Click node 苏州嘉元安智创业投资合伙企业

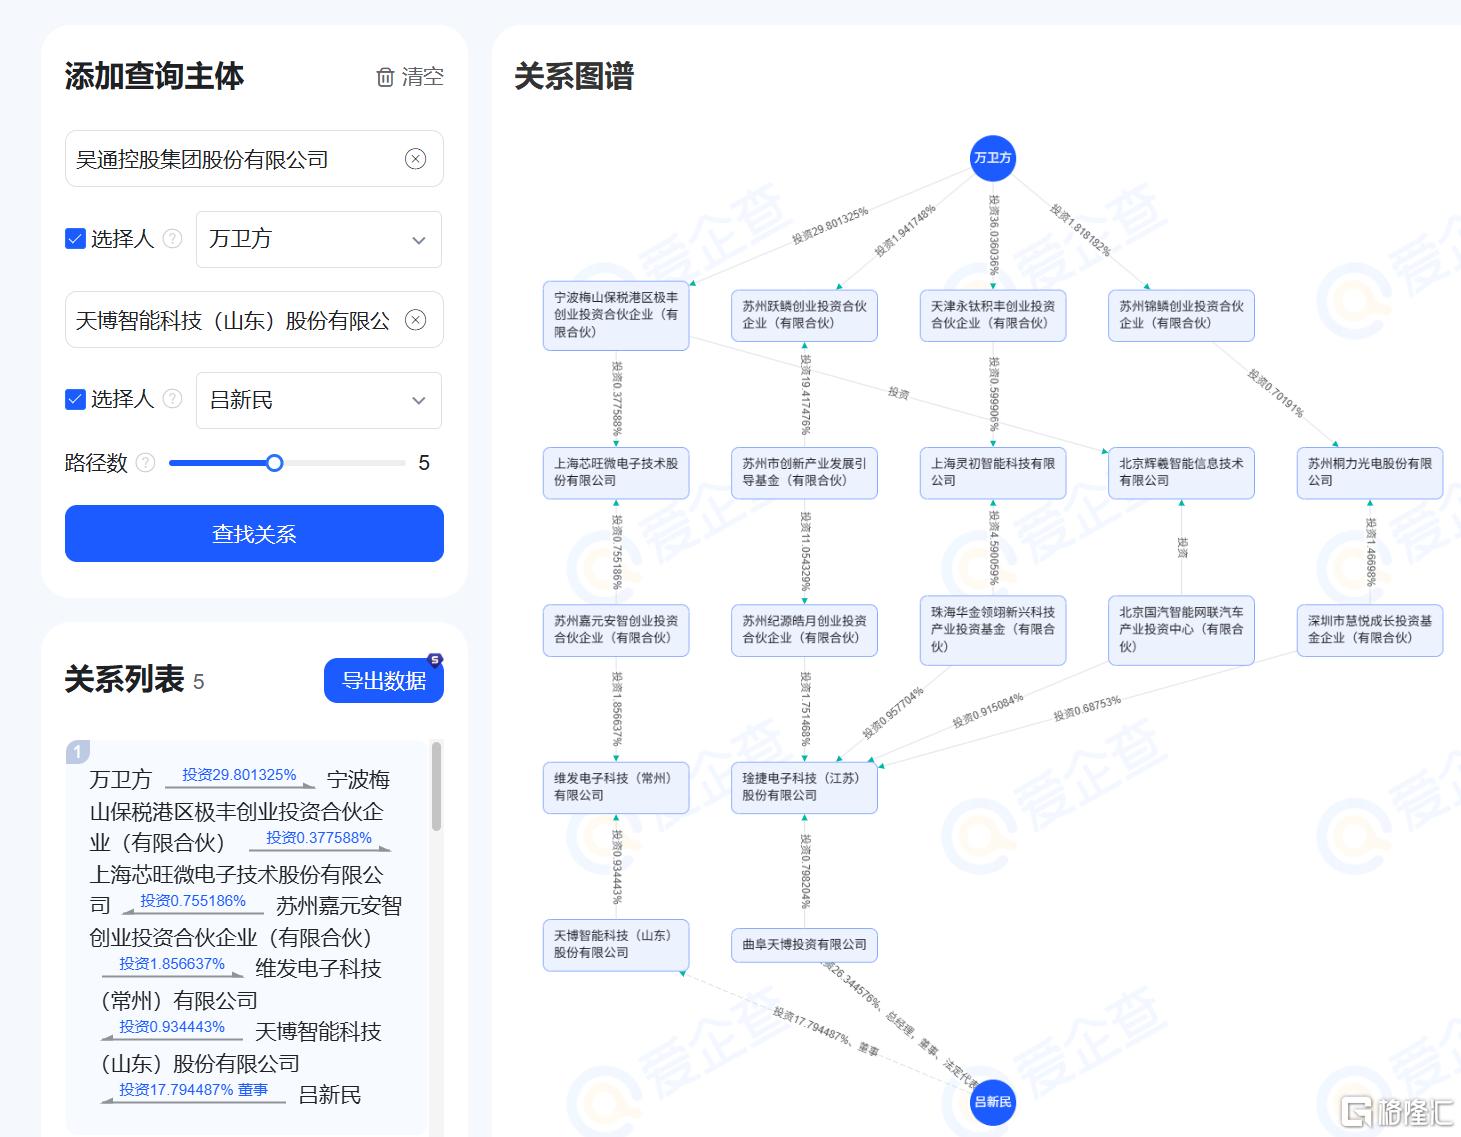[x=616, y=630]
